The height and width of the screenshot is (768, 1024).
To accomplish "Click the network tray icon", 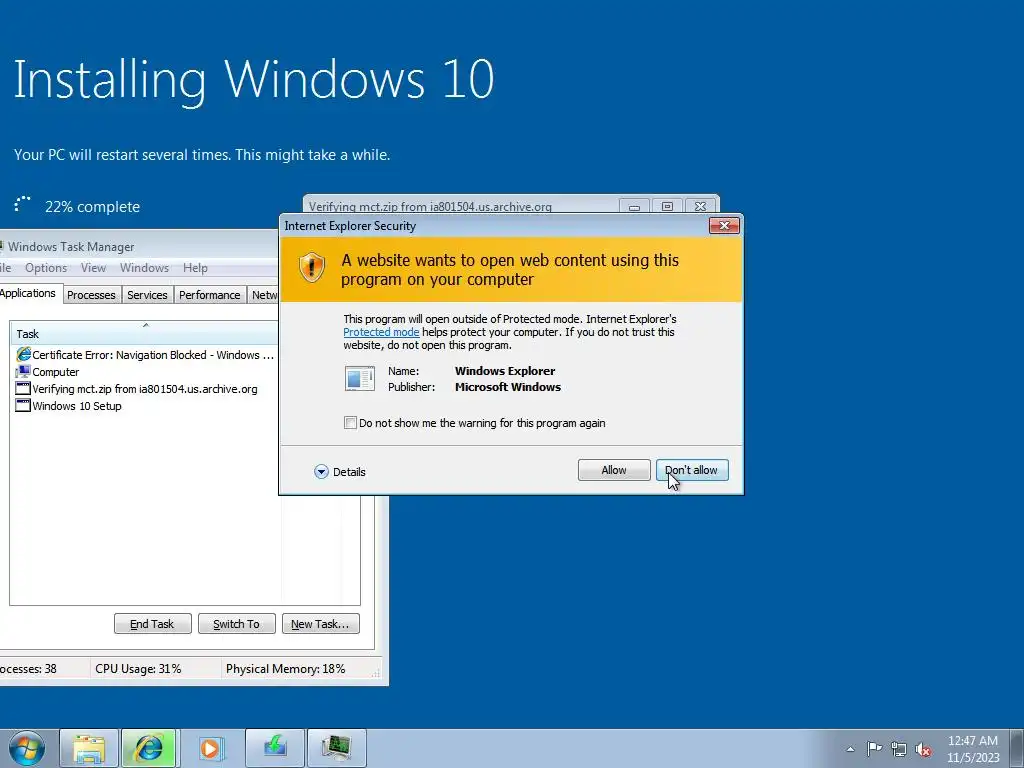I will [899, 749].
